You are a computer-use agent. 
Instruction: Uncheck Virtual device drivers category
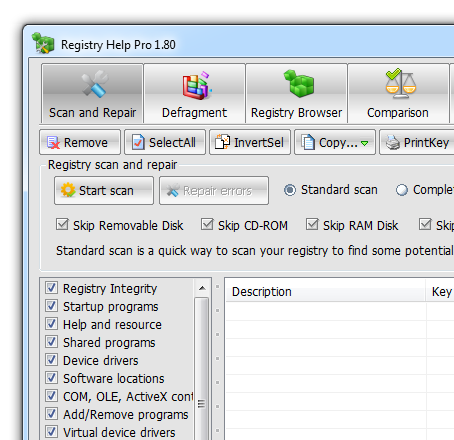click(51, 432)
